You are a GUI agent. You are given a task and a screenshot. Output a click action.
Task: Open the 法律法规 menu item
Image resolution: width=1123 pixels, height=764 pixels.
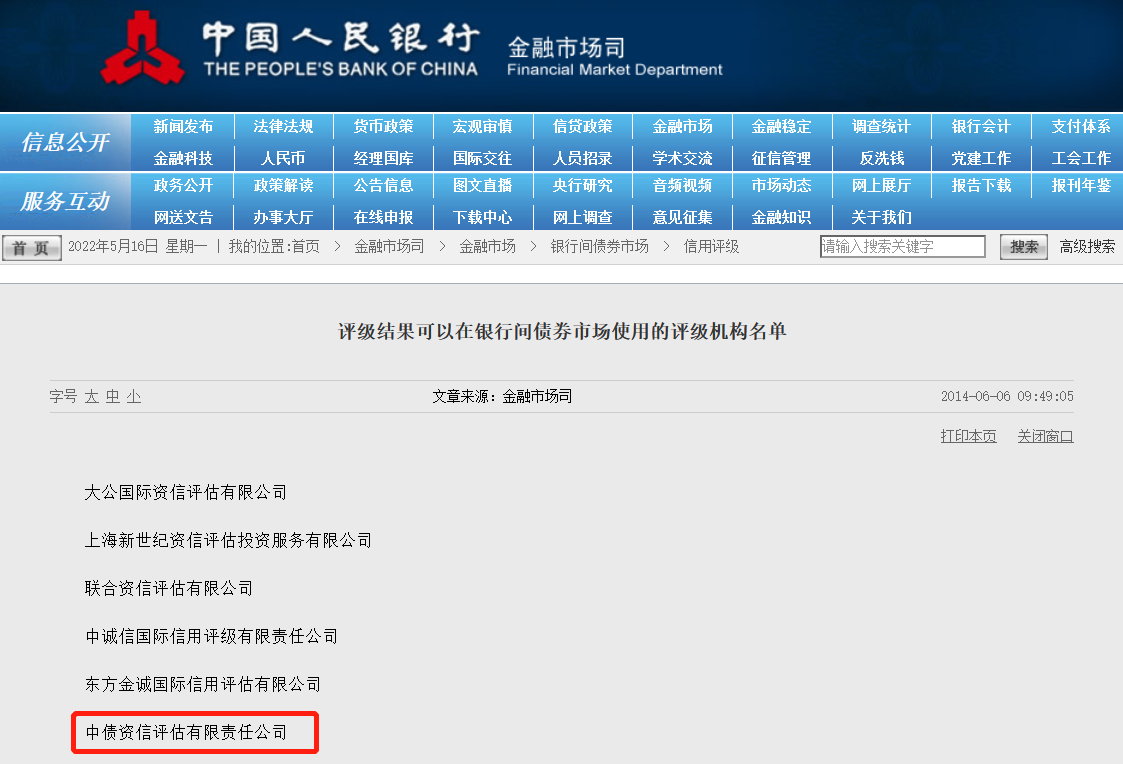click(x=284, y=127)
